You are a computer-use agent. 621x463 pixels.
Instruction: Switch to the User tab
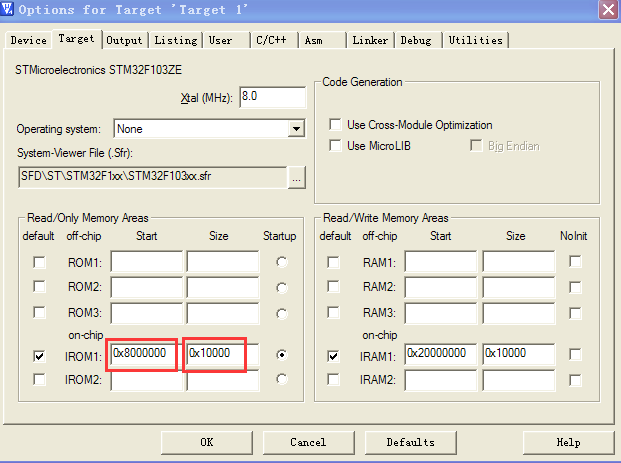(226, 40)
